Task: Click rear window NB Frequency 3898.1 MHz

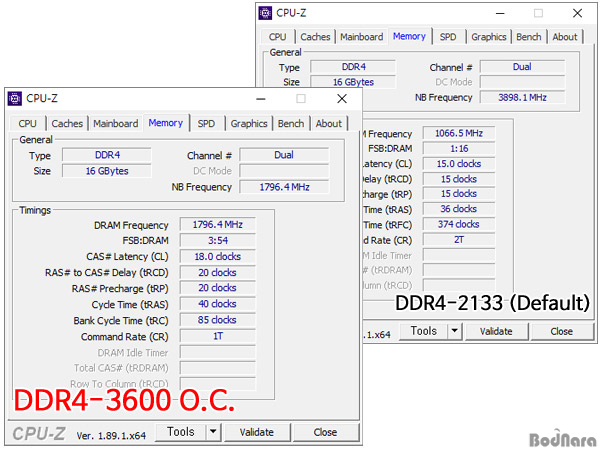Action: [522, 98]
